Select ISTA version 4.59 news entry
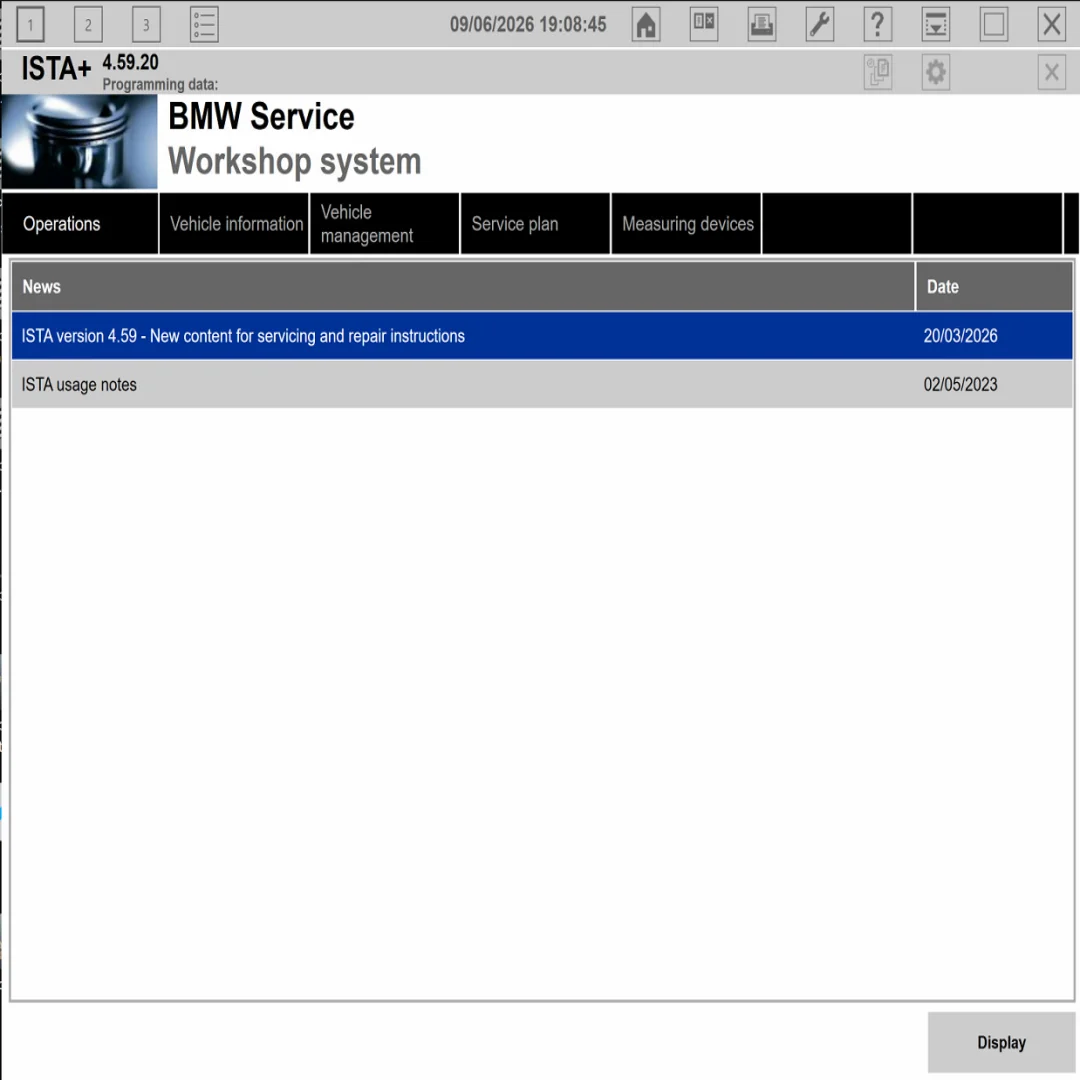 point(542,335)
